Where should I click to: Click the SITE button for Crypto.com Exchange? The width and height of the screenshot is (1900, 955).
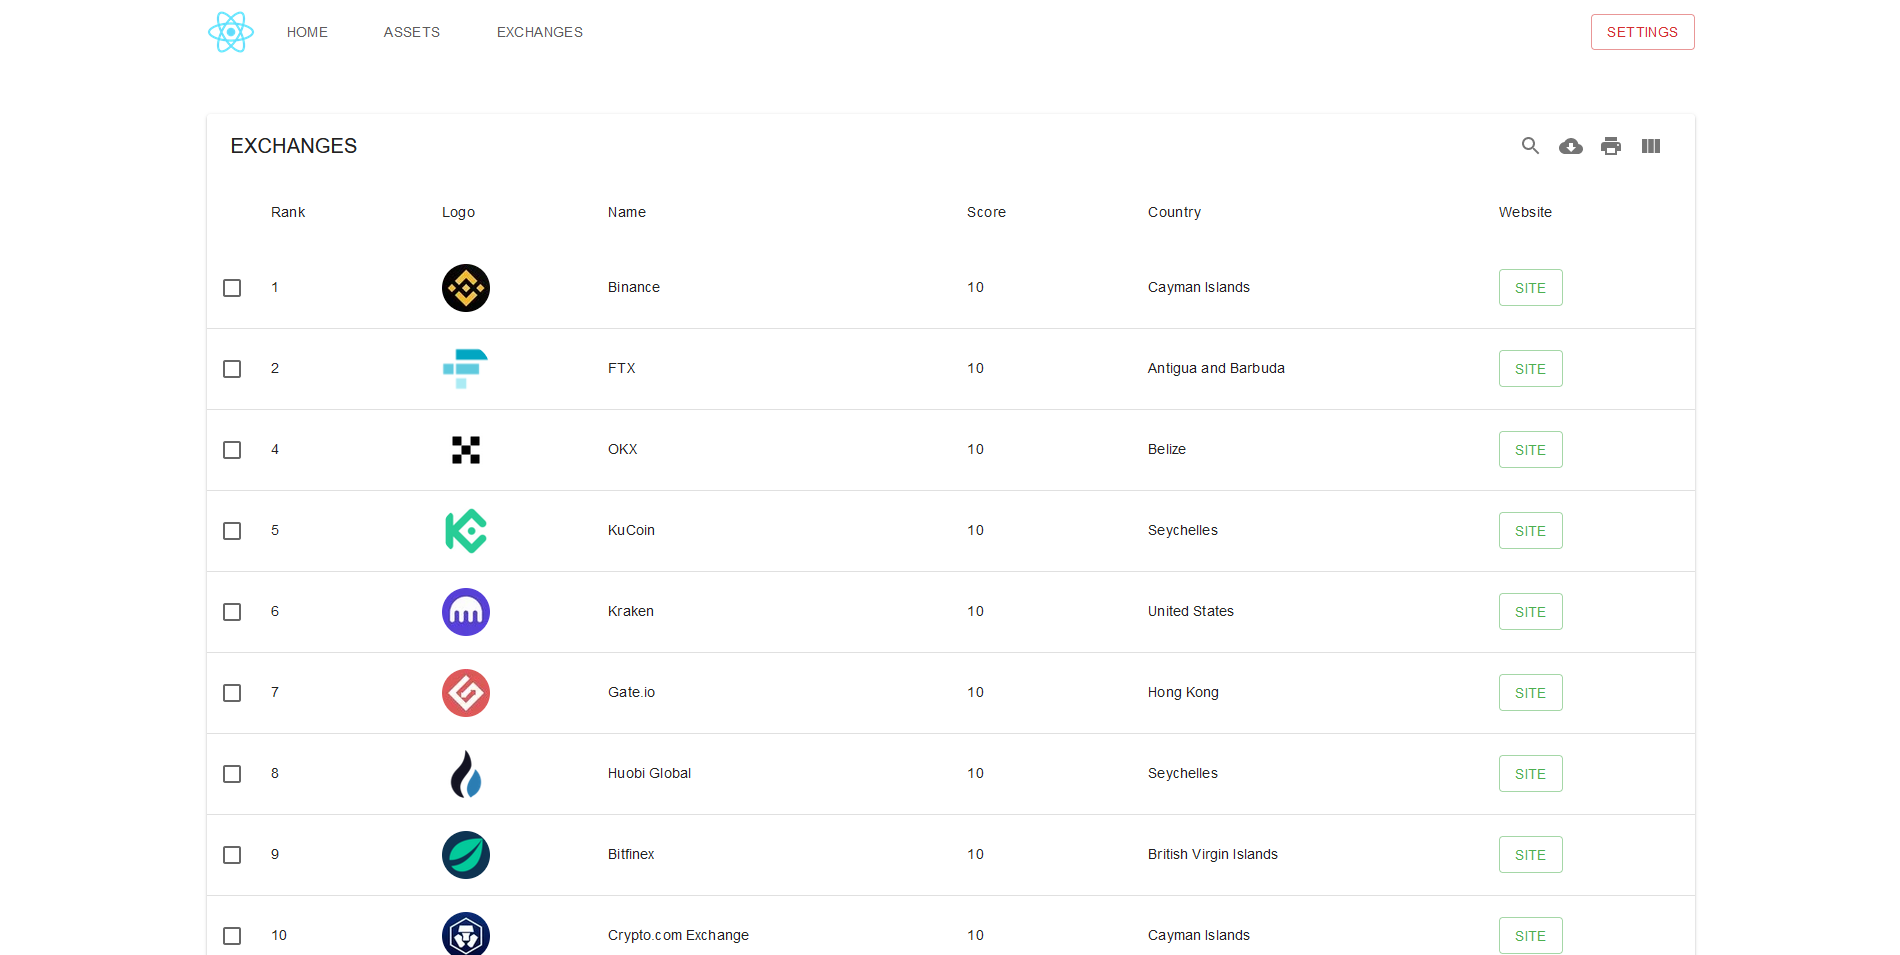(x=1530, y=935)
